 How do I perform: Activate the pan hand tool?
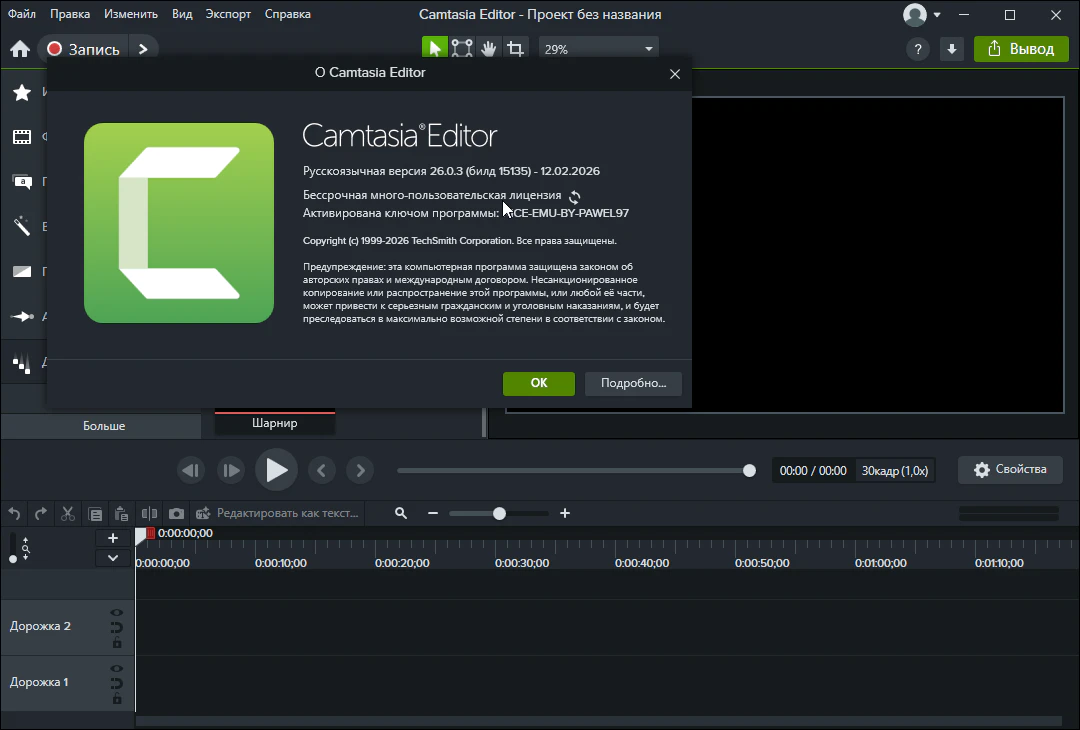[x=489, y=48]
